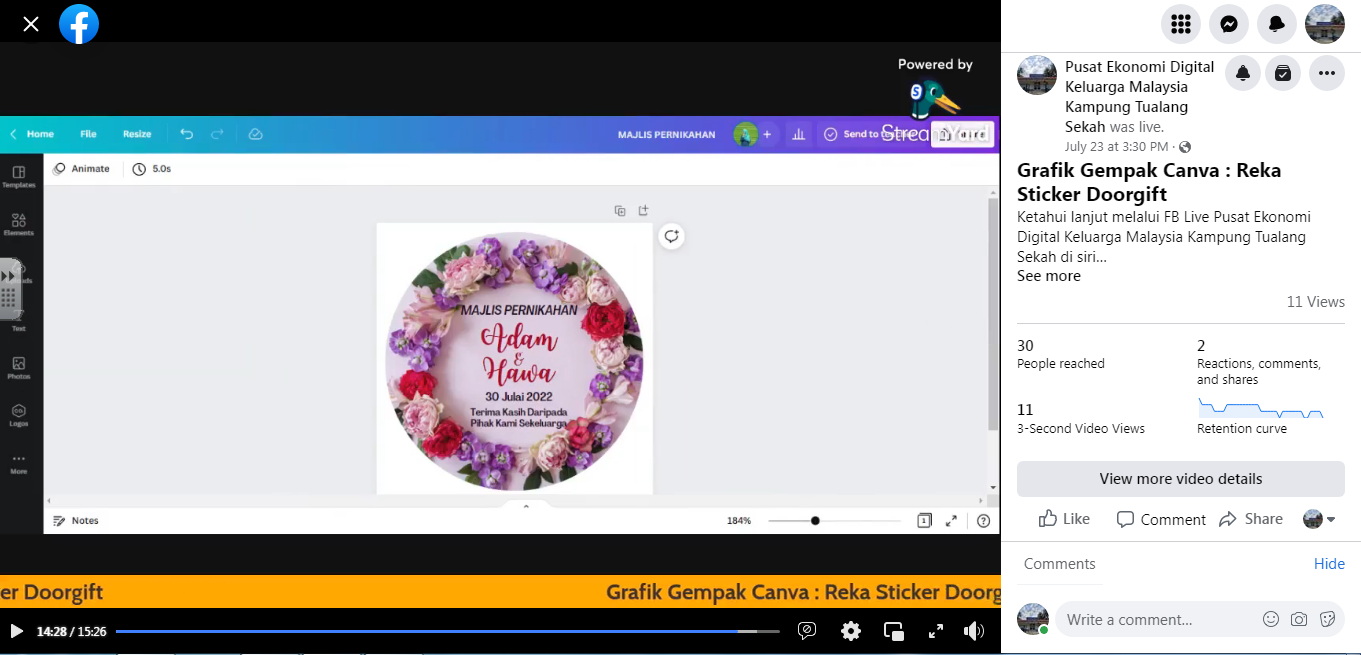
Task: Undo the last Canva action
Action: pos(187,134)
